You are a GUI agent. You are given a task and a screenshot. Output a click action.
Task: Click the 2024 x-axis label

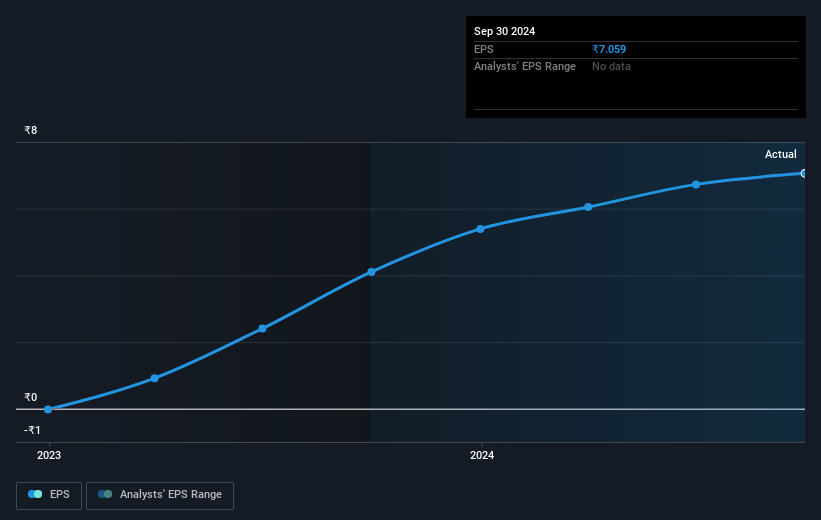tap(482, 456)
